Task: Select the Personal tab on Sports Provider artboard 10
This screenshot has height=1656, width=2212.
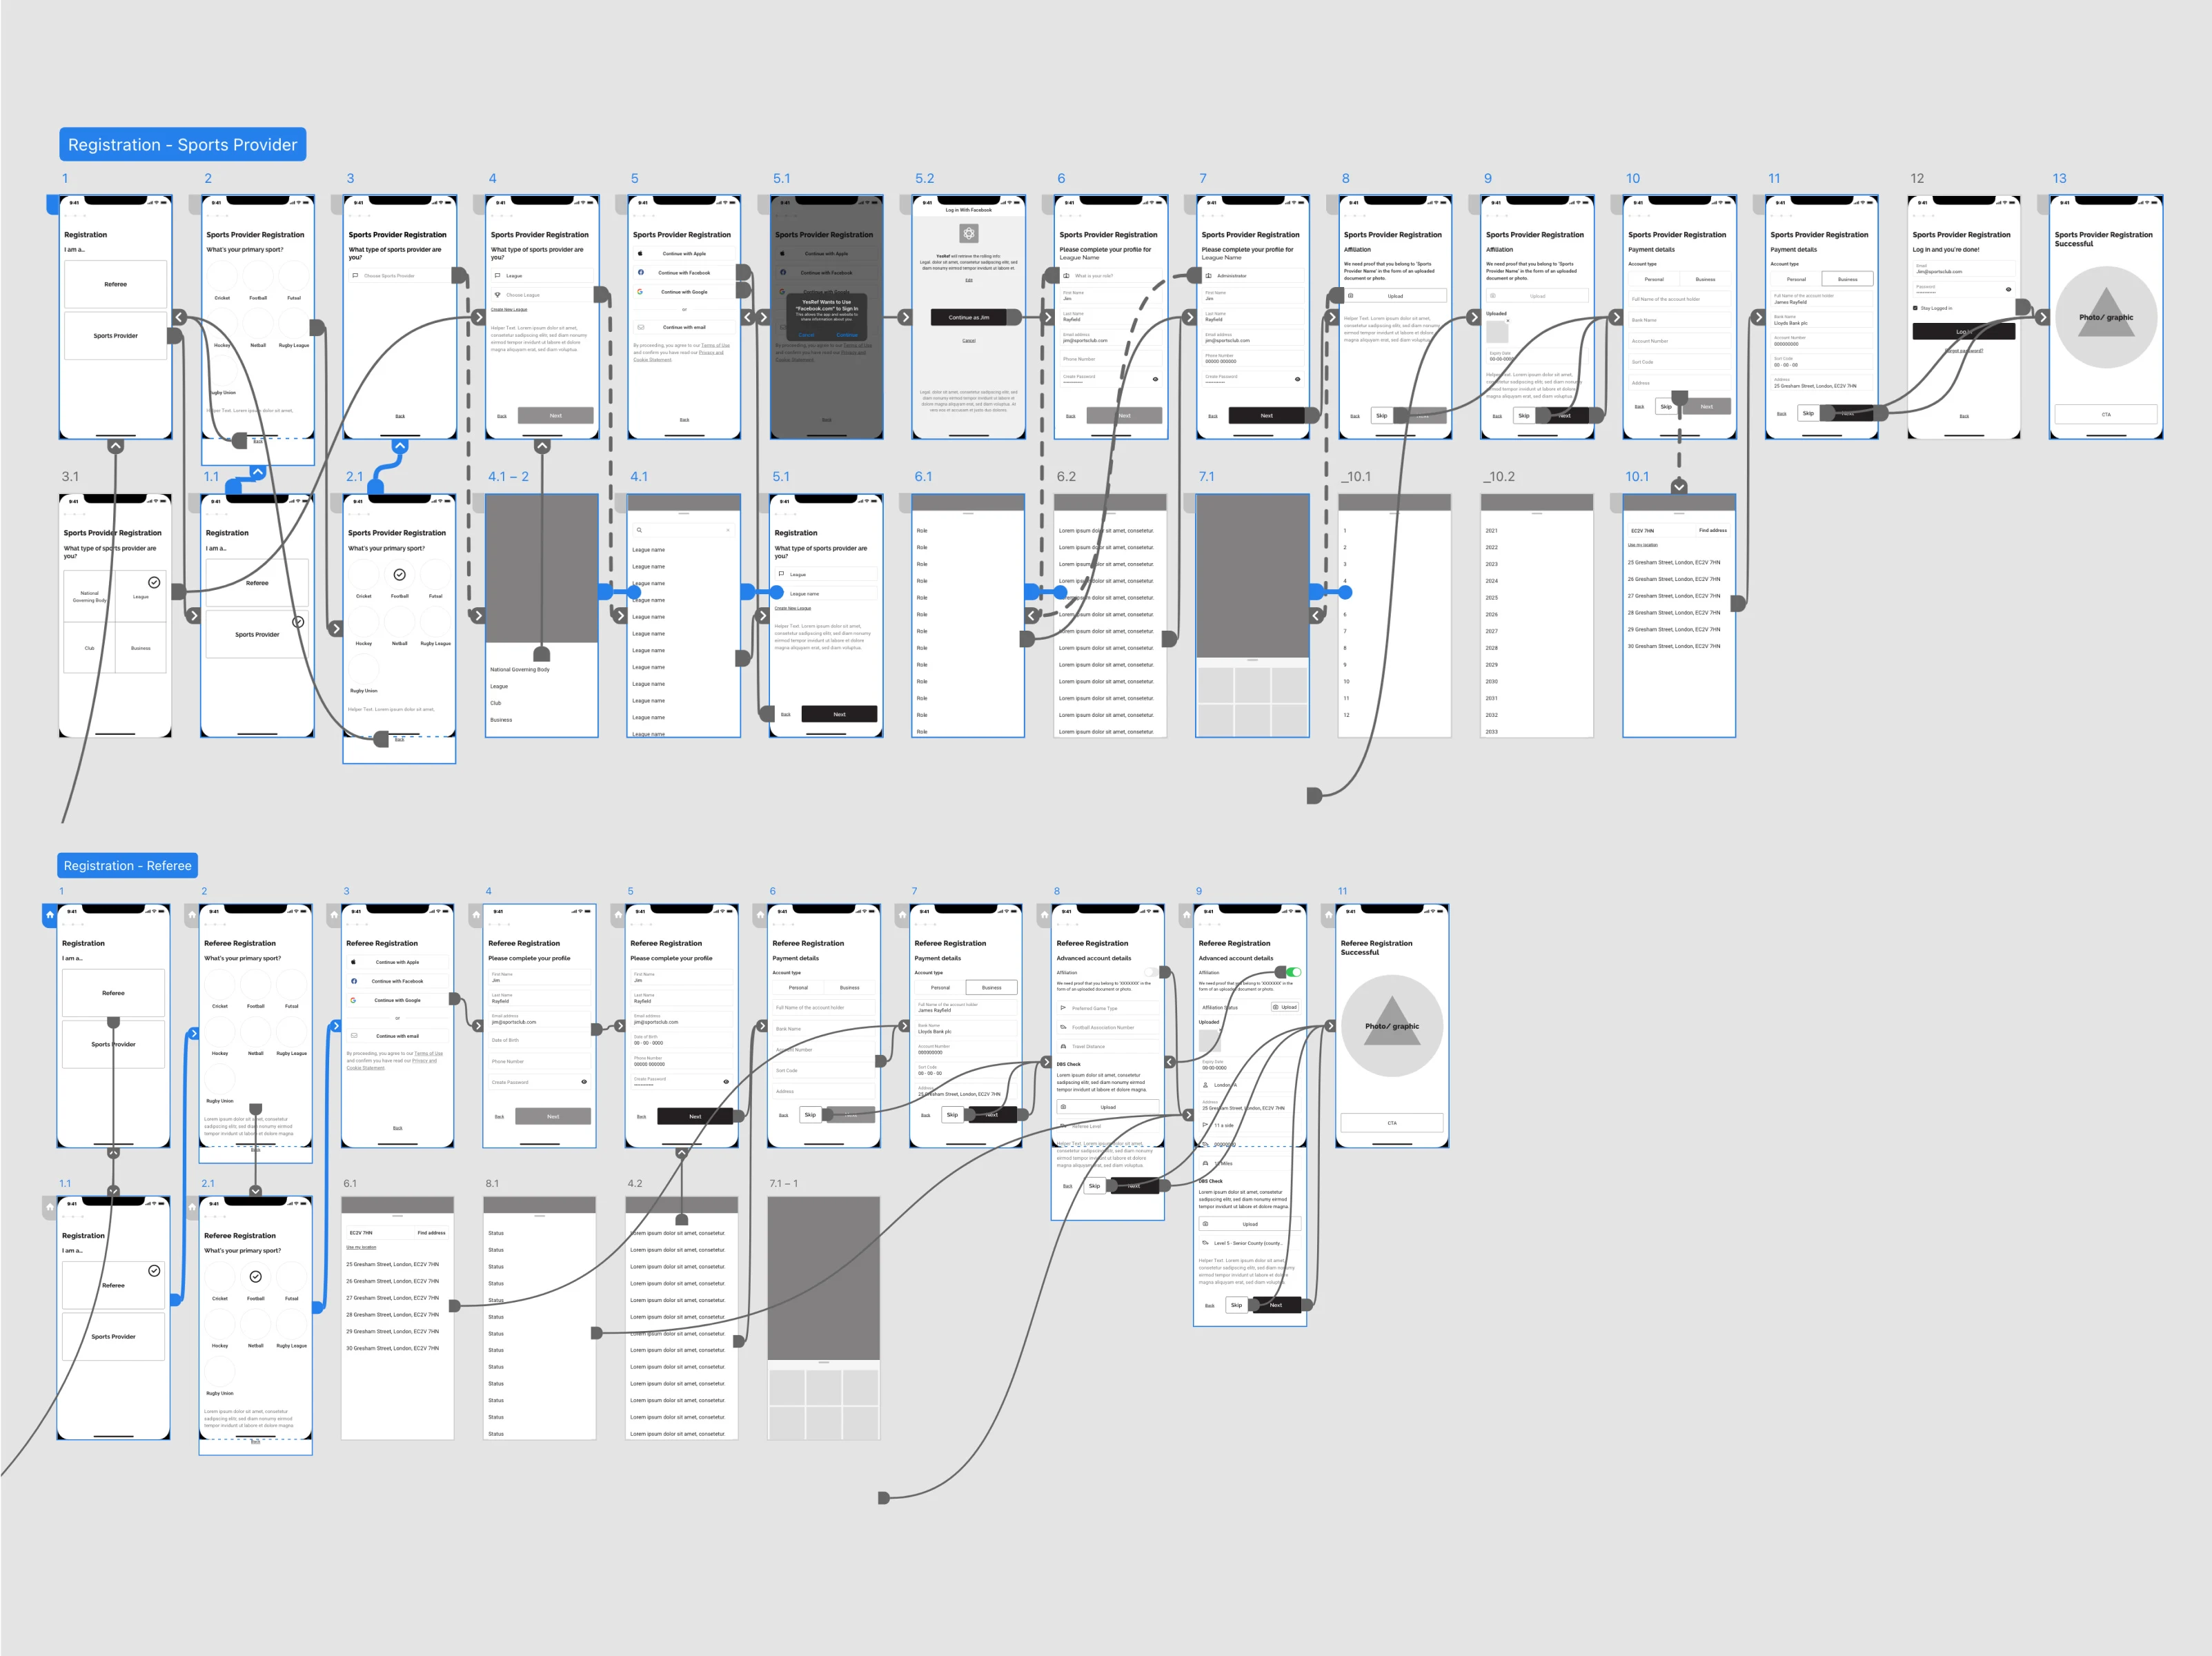Action: 1654,279
